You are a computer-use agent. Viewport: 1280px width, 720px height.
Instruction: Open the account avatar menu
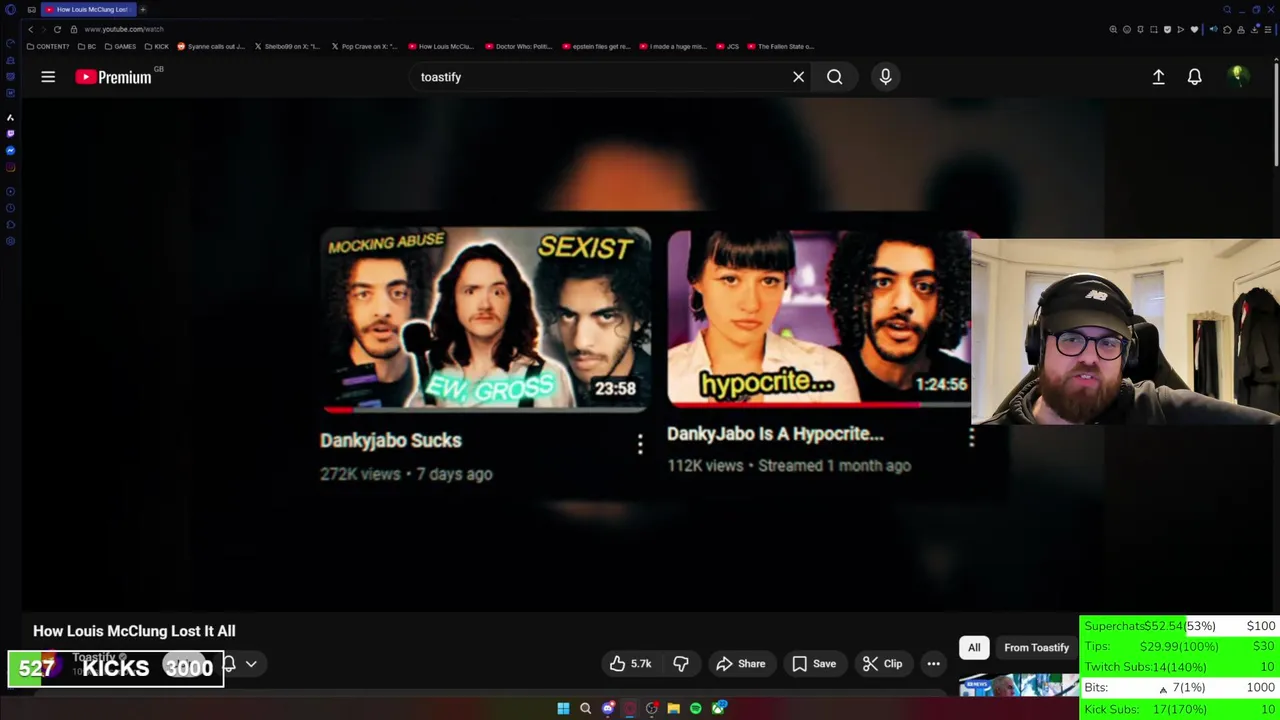coord(1237,76)
